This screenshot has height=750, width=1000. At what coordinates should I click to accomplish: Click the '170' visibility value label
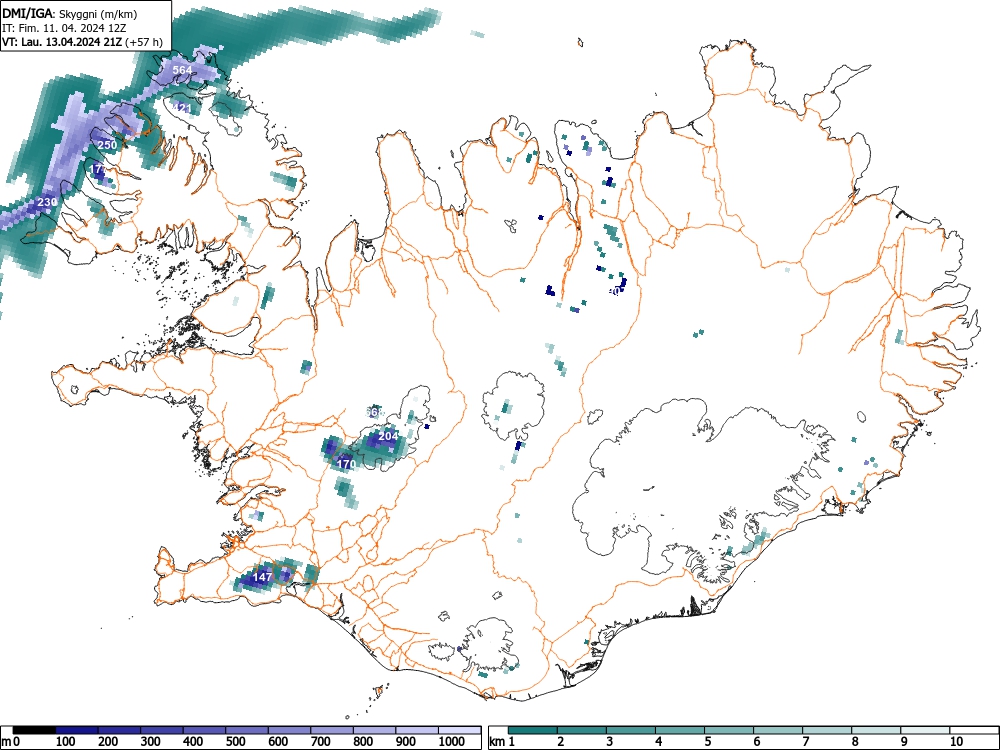(x=346, y=464)
